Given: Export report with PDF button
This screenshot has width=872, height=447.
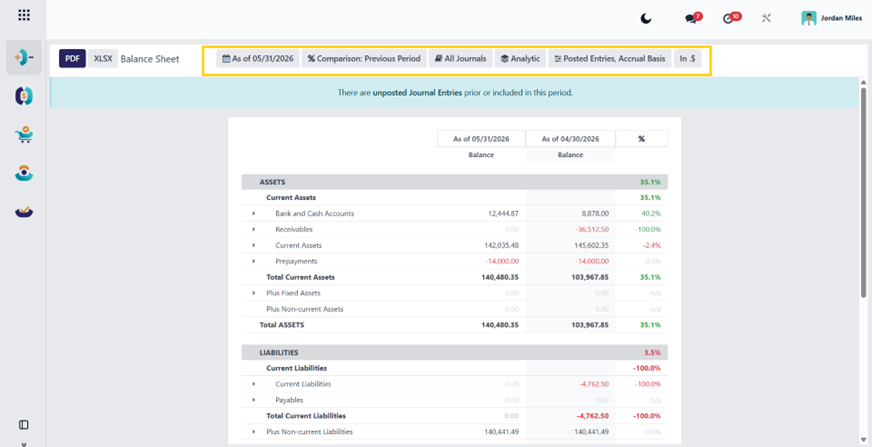Looking at the screenshot, I should (72, 58).
